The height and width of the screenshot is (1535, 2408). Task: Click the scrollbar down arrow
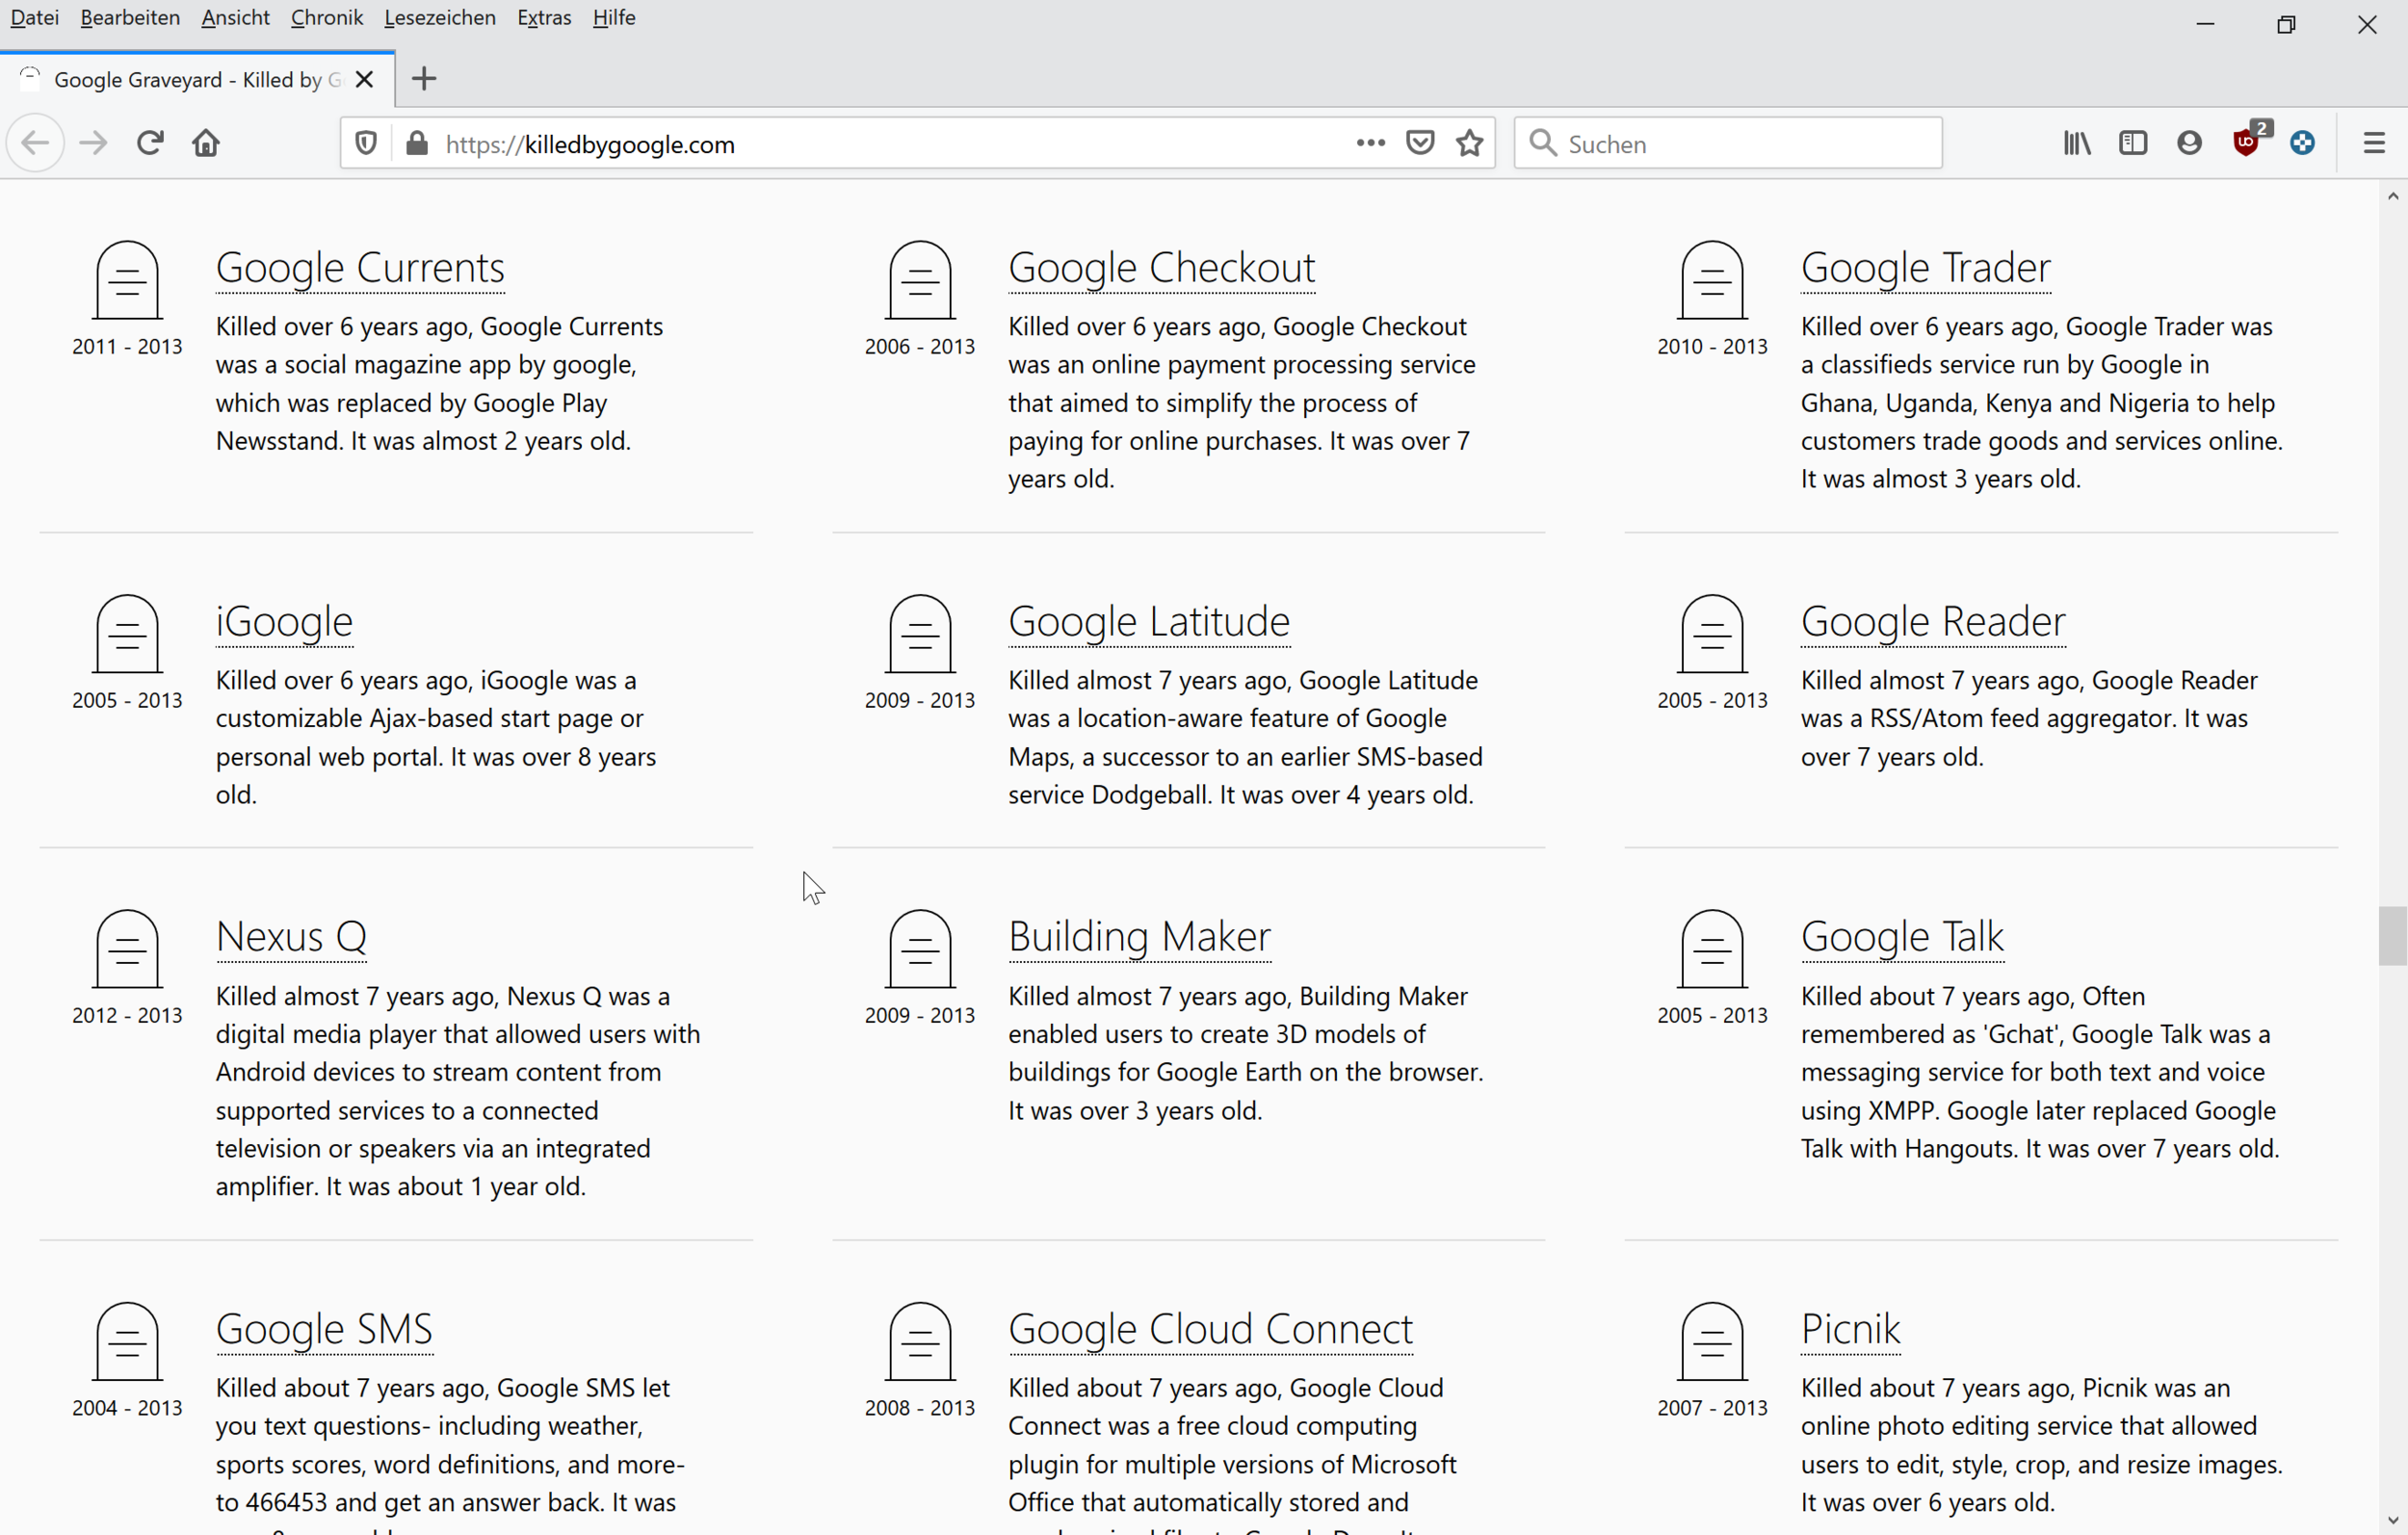point(2392,1521)
